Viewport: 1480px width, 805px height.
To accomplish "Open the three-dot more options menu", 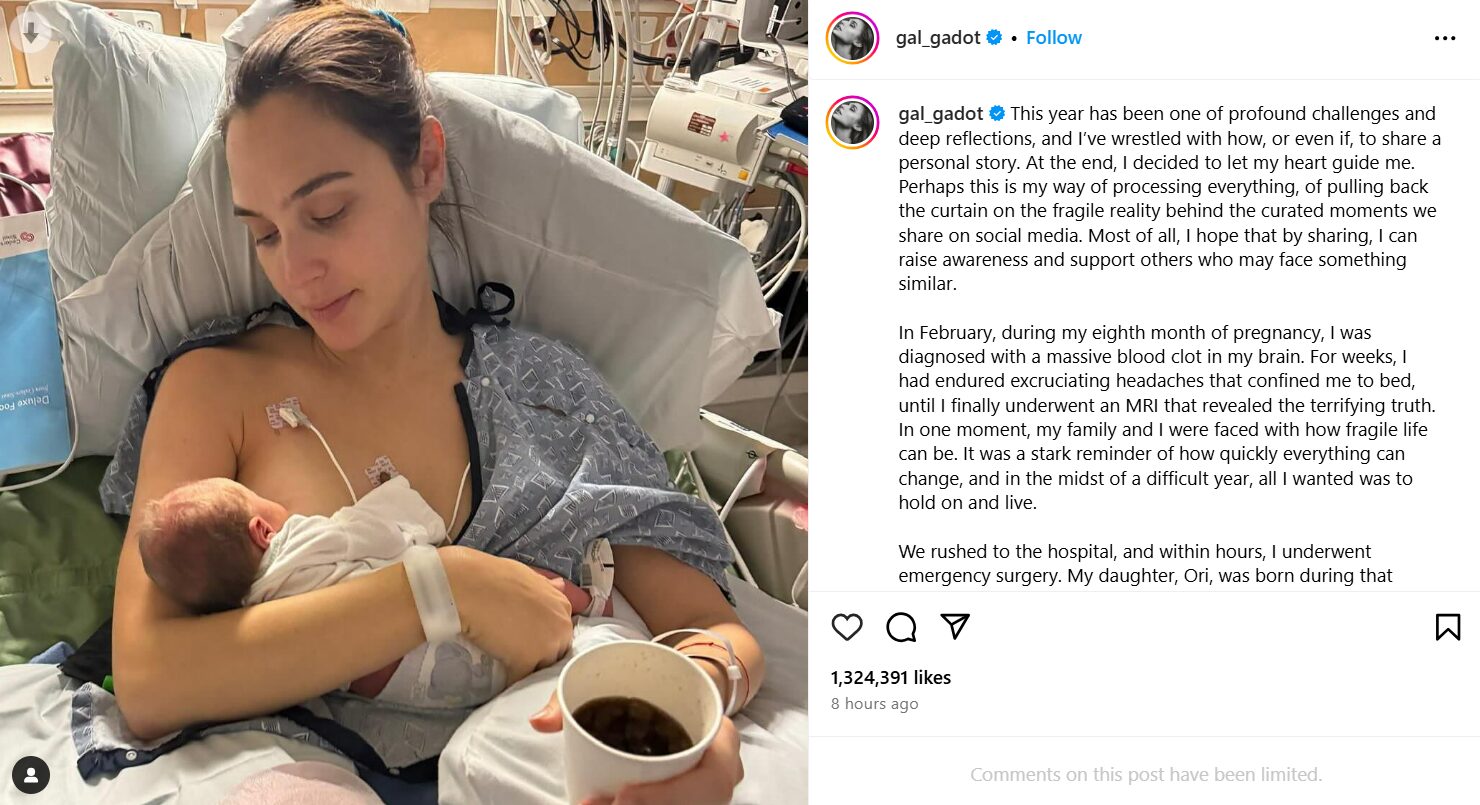I will (1445, 38).
